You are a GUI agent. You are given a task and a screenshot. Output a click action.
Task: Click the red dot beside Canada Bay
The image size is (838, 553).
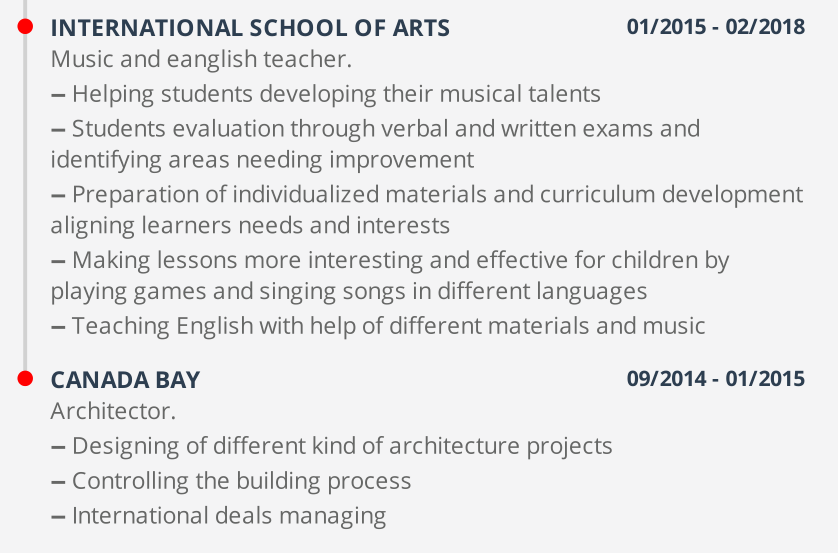point(25,378)
